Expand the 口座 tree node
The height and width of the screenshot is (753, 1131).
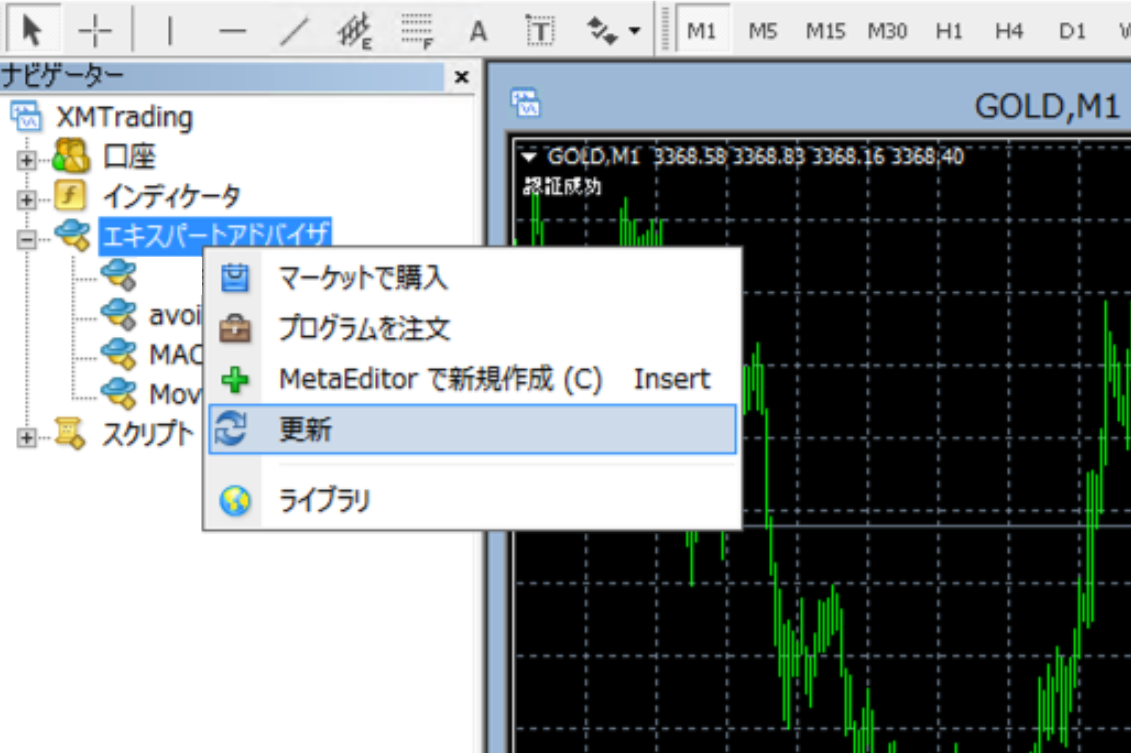click(x=27, y=159)
